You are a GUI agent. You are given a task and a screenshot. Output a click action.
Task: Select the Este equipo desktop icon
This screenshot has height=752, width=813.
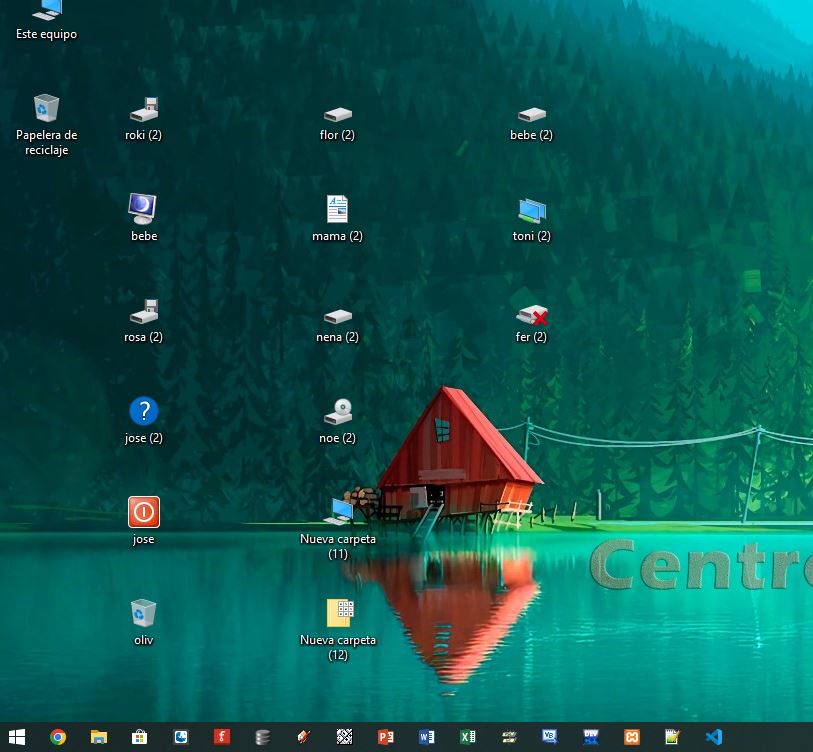[46, 12]
